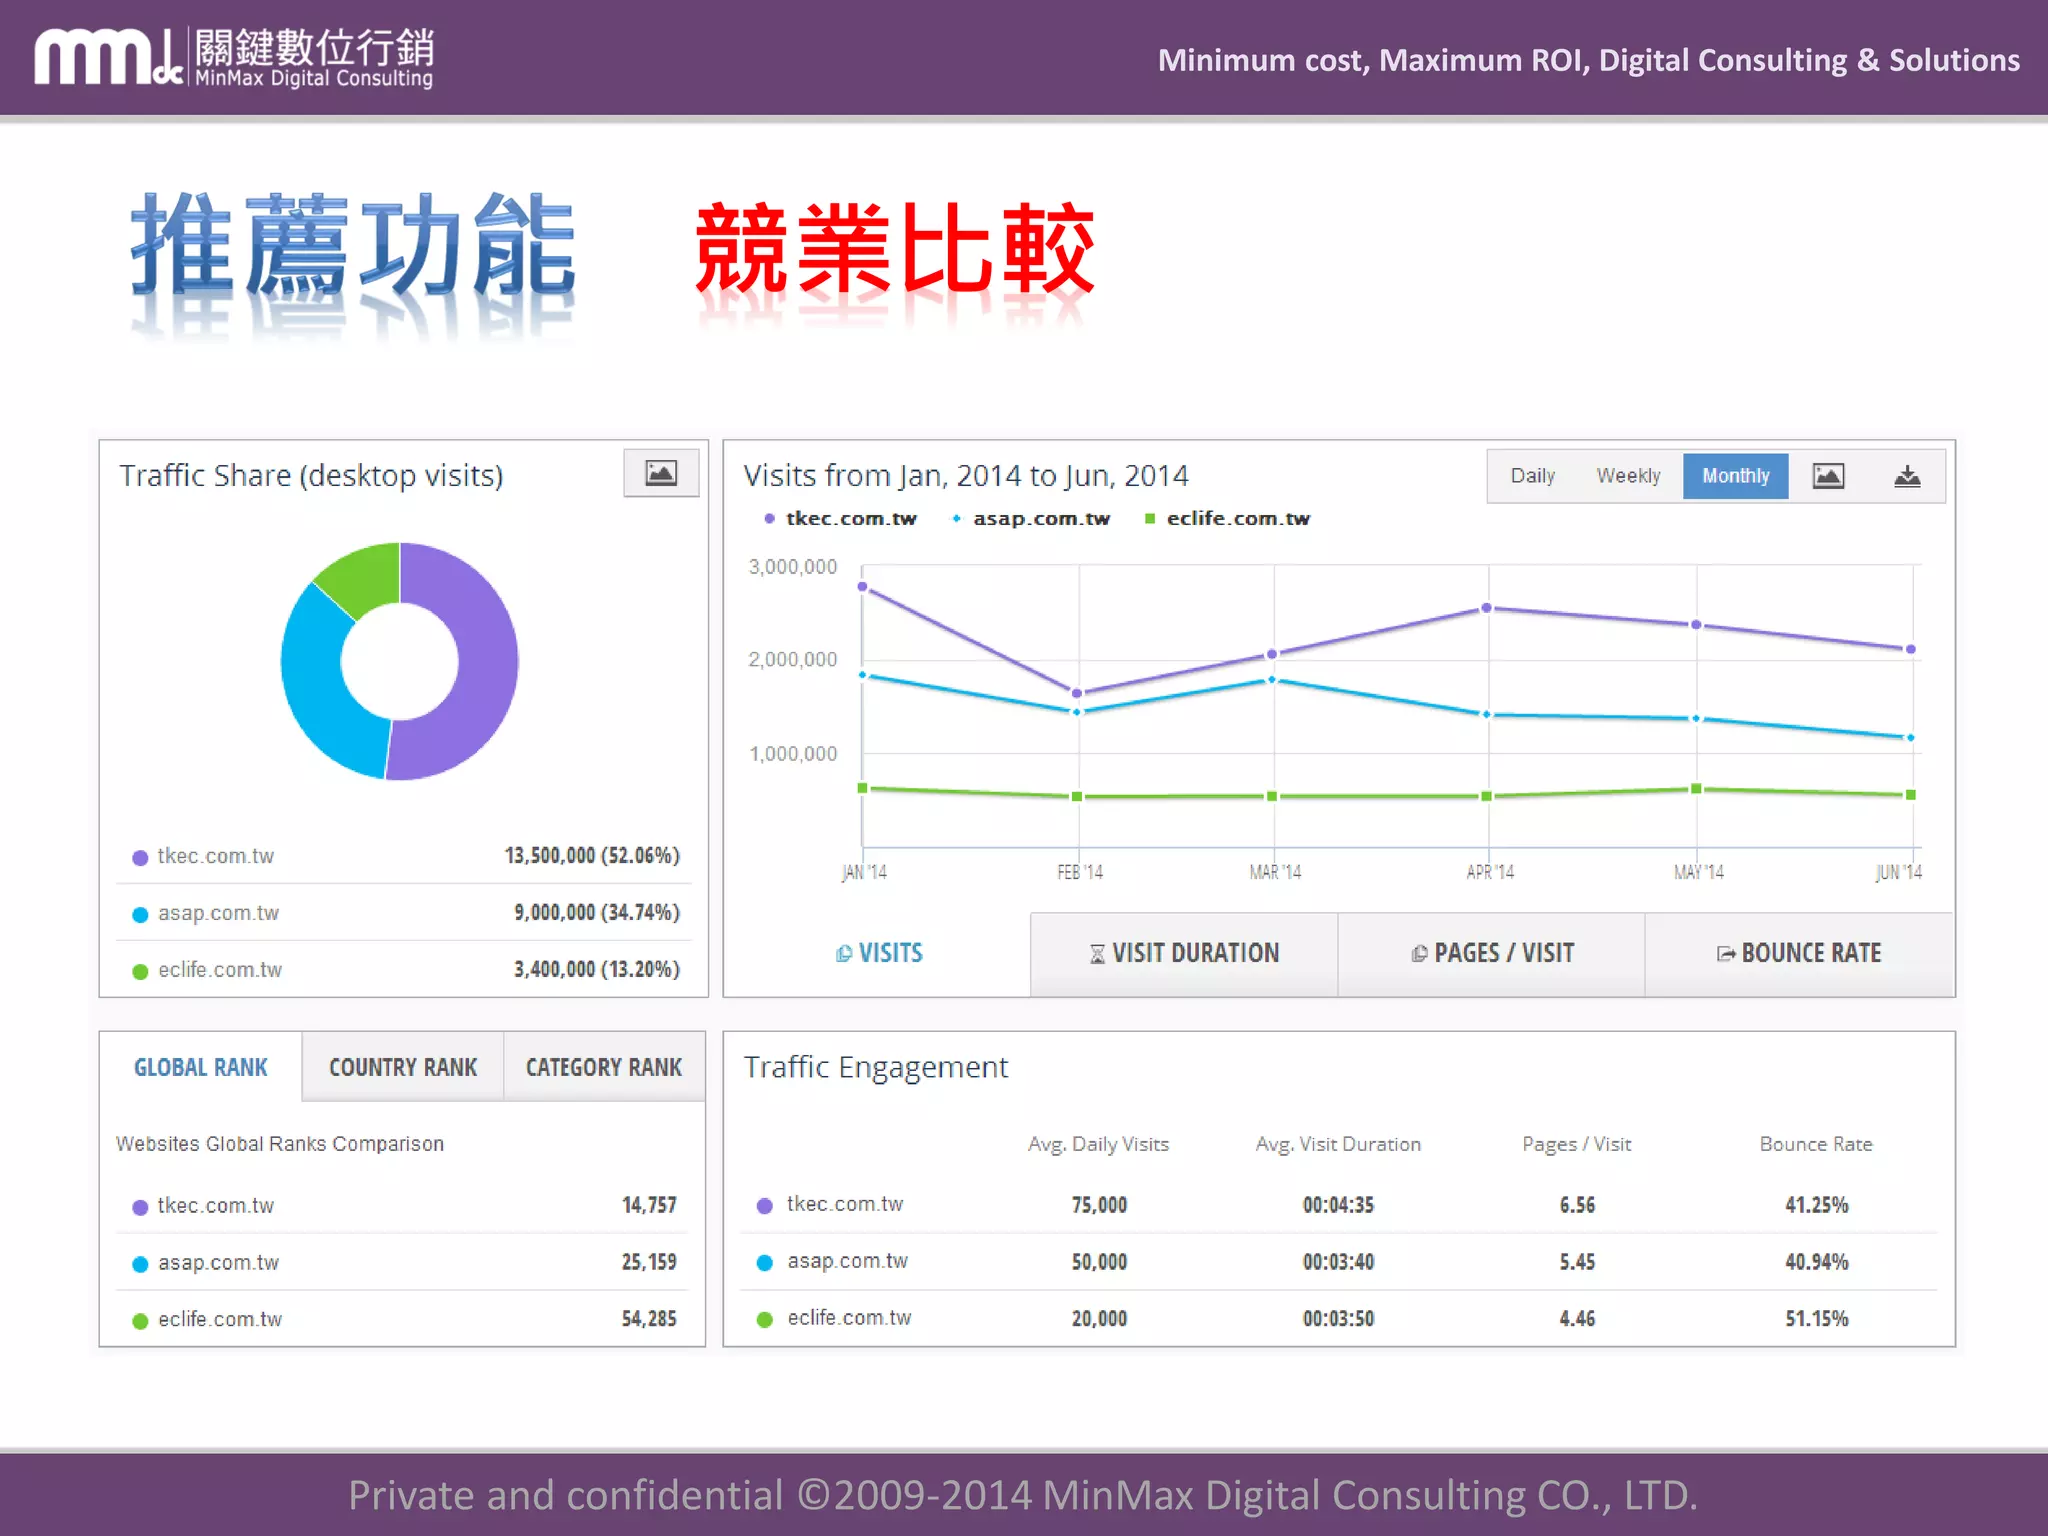Click the Websites Global Ranks Comparison label
The image size is (2048, 1536).
pos(279,1144)
